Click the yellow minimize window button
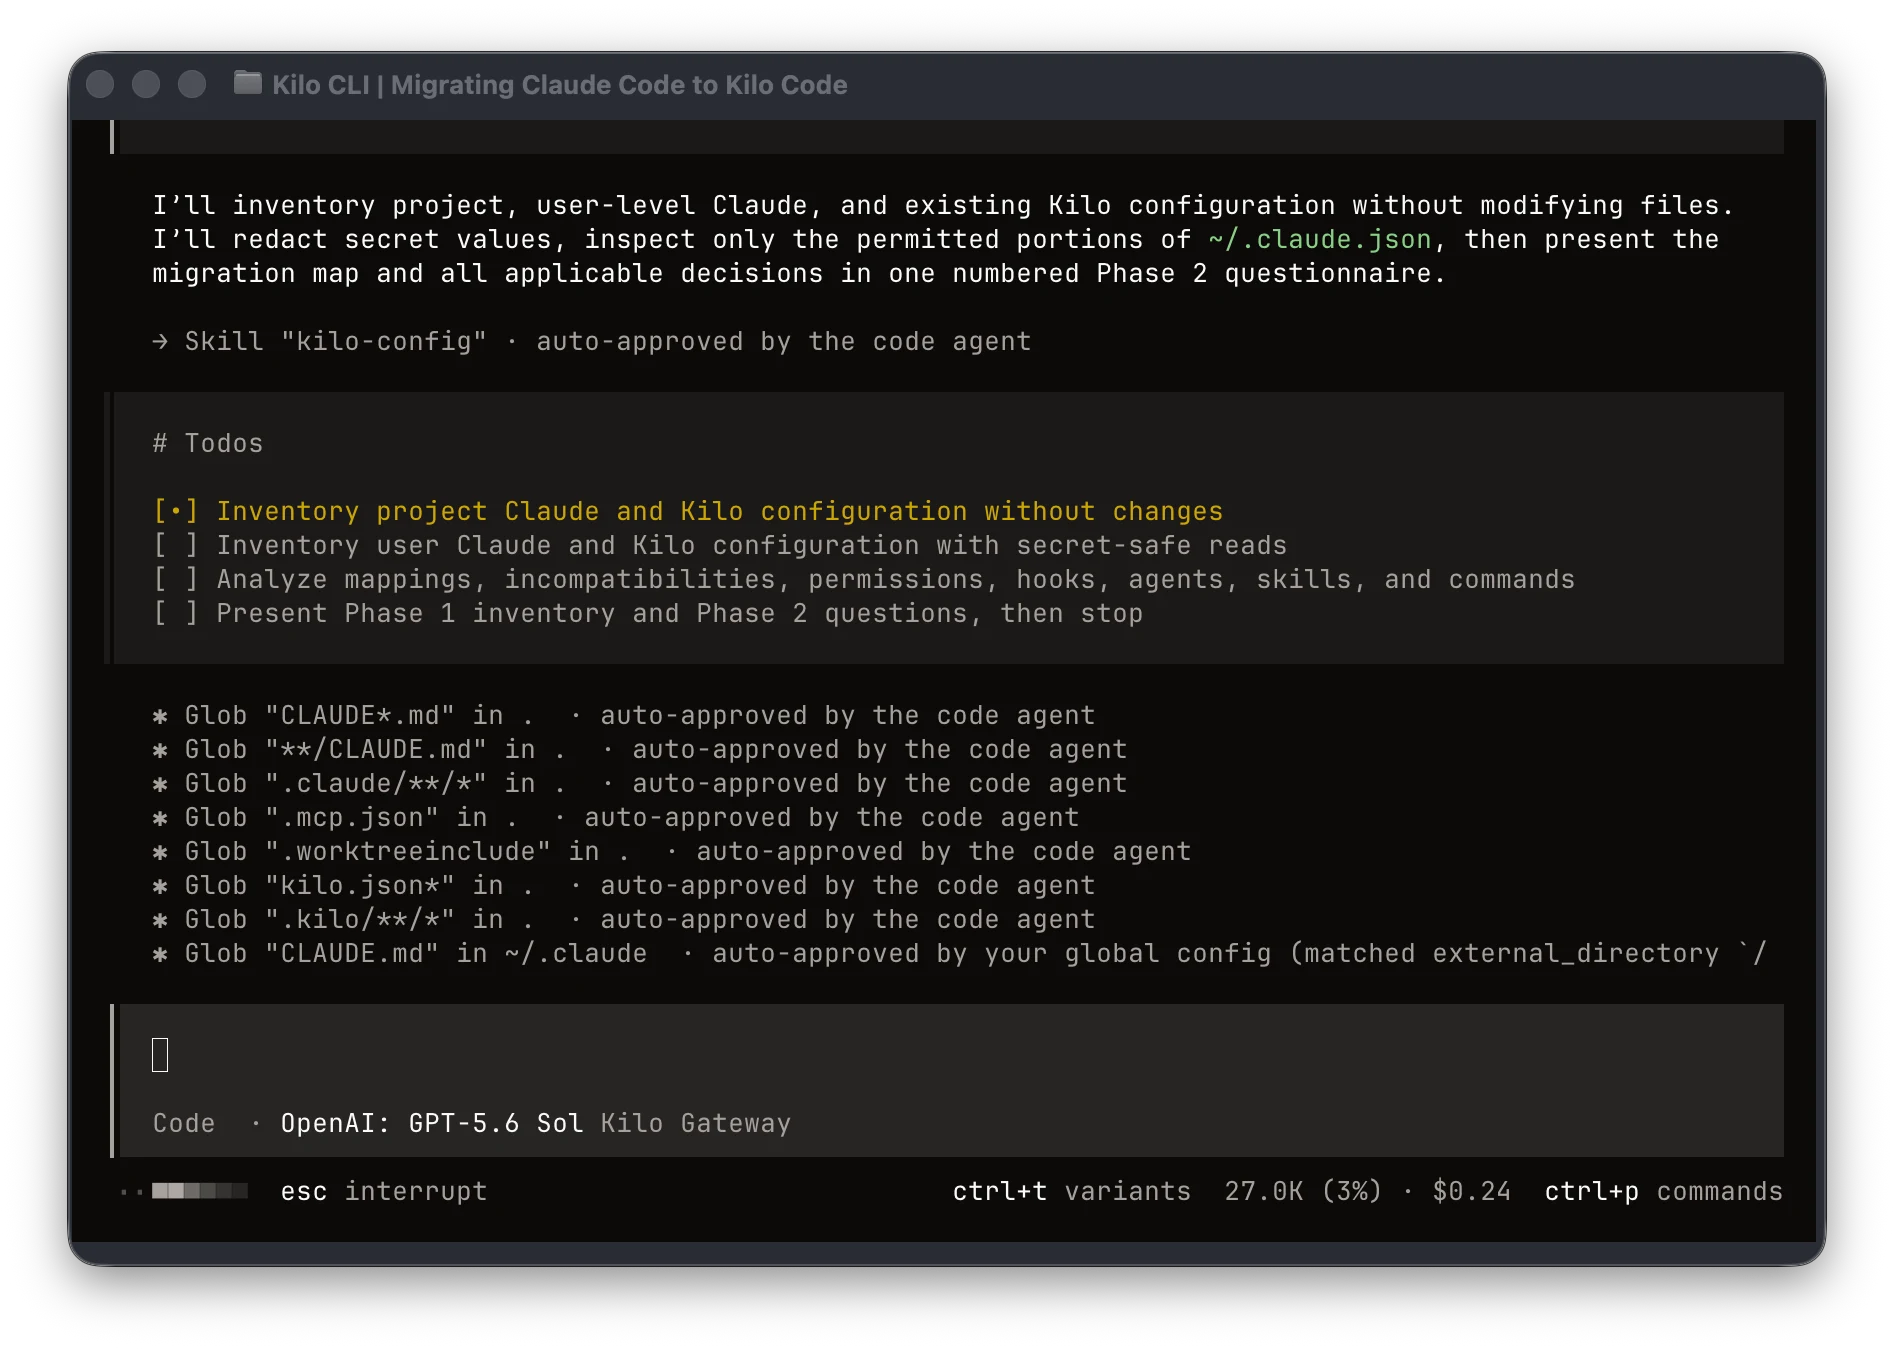The image size is (1894, 1350). (x=146, y=84)
